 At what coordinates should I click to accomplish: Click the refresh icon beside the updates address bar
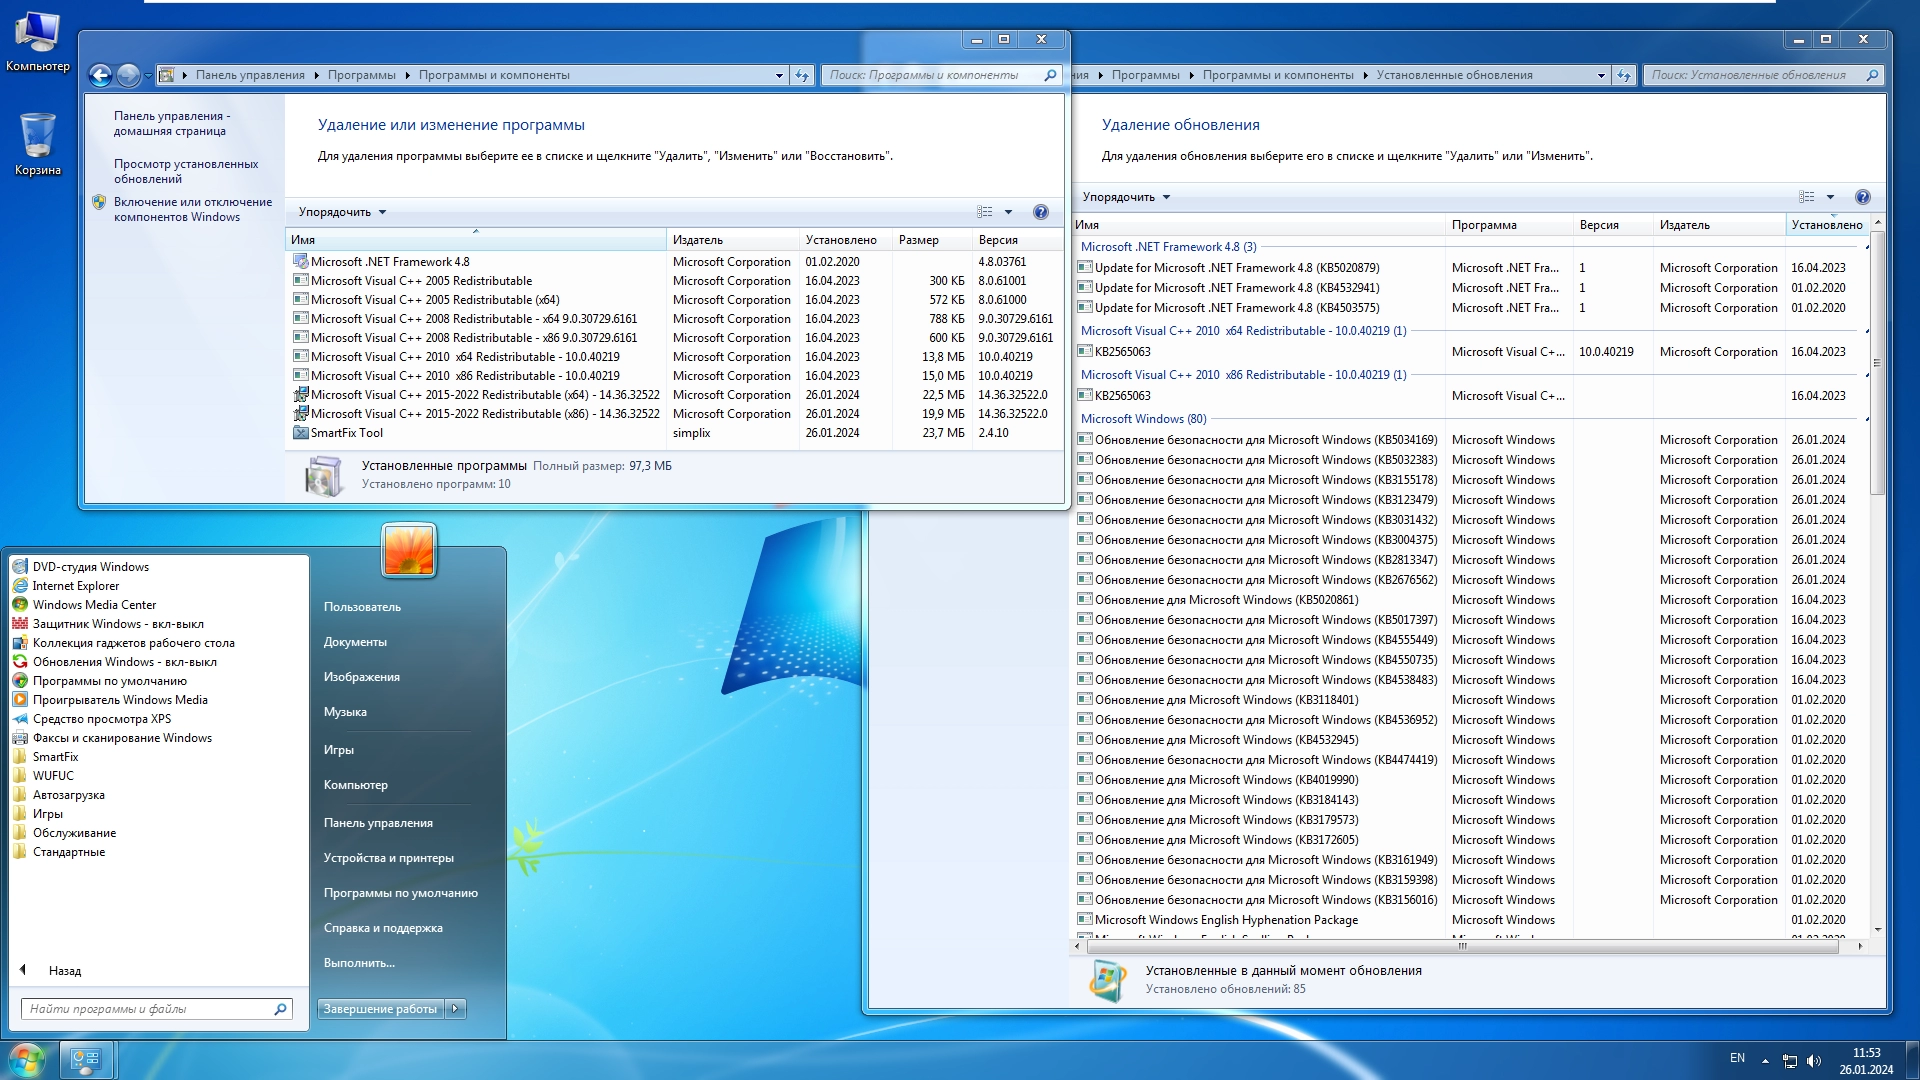tap(1624, 75)
